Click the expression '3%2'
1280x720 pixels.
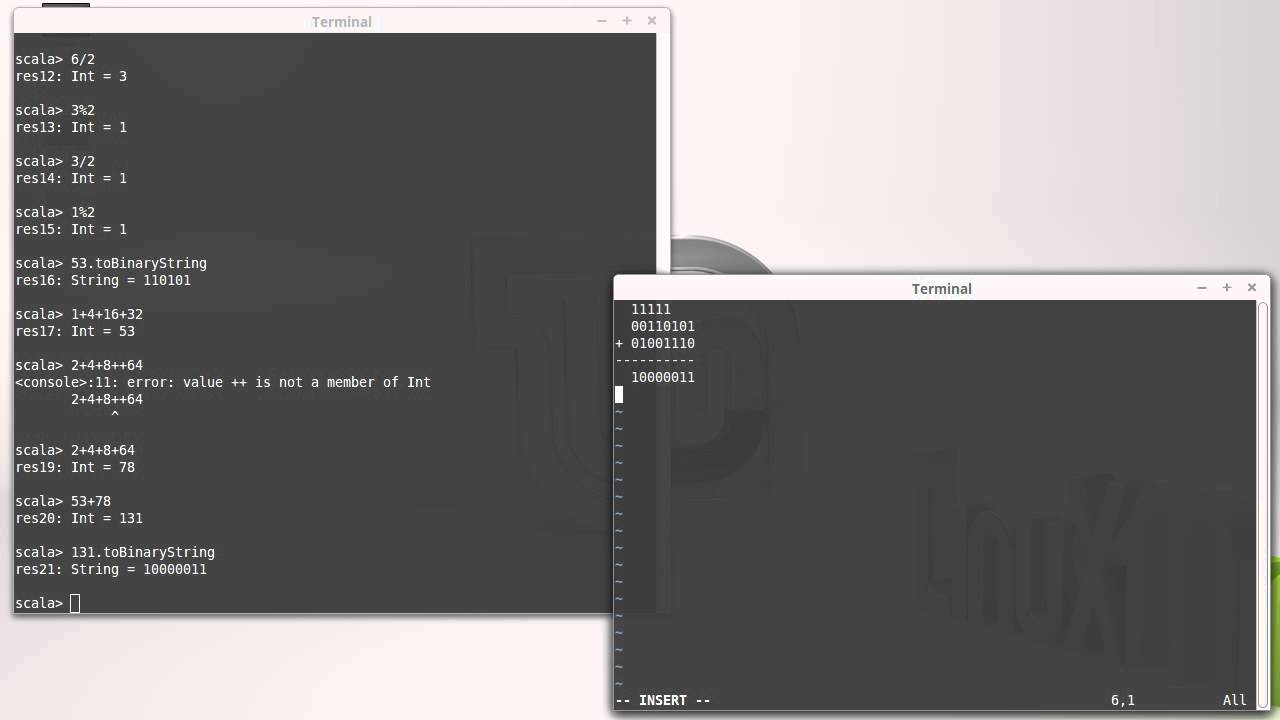click(x=83, y=110)
